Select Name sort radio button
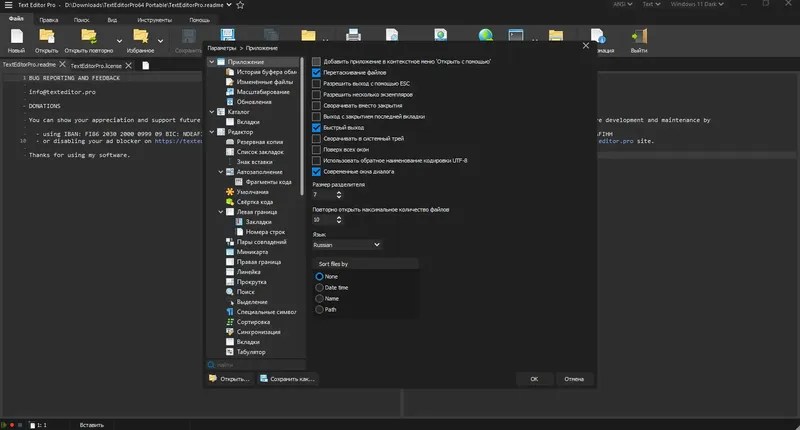The image size is (800, 430). tap(319, 298)
